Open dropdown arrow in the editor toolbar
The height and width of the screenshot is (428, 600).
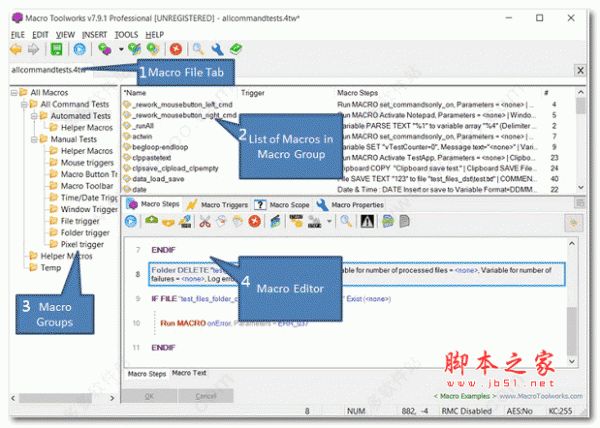click(329, 221)
